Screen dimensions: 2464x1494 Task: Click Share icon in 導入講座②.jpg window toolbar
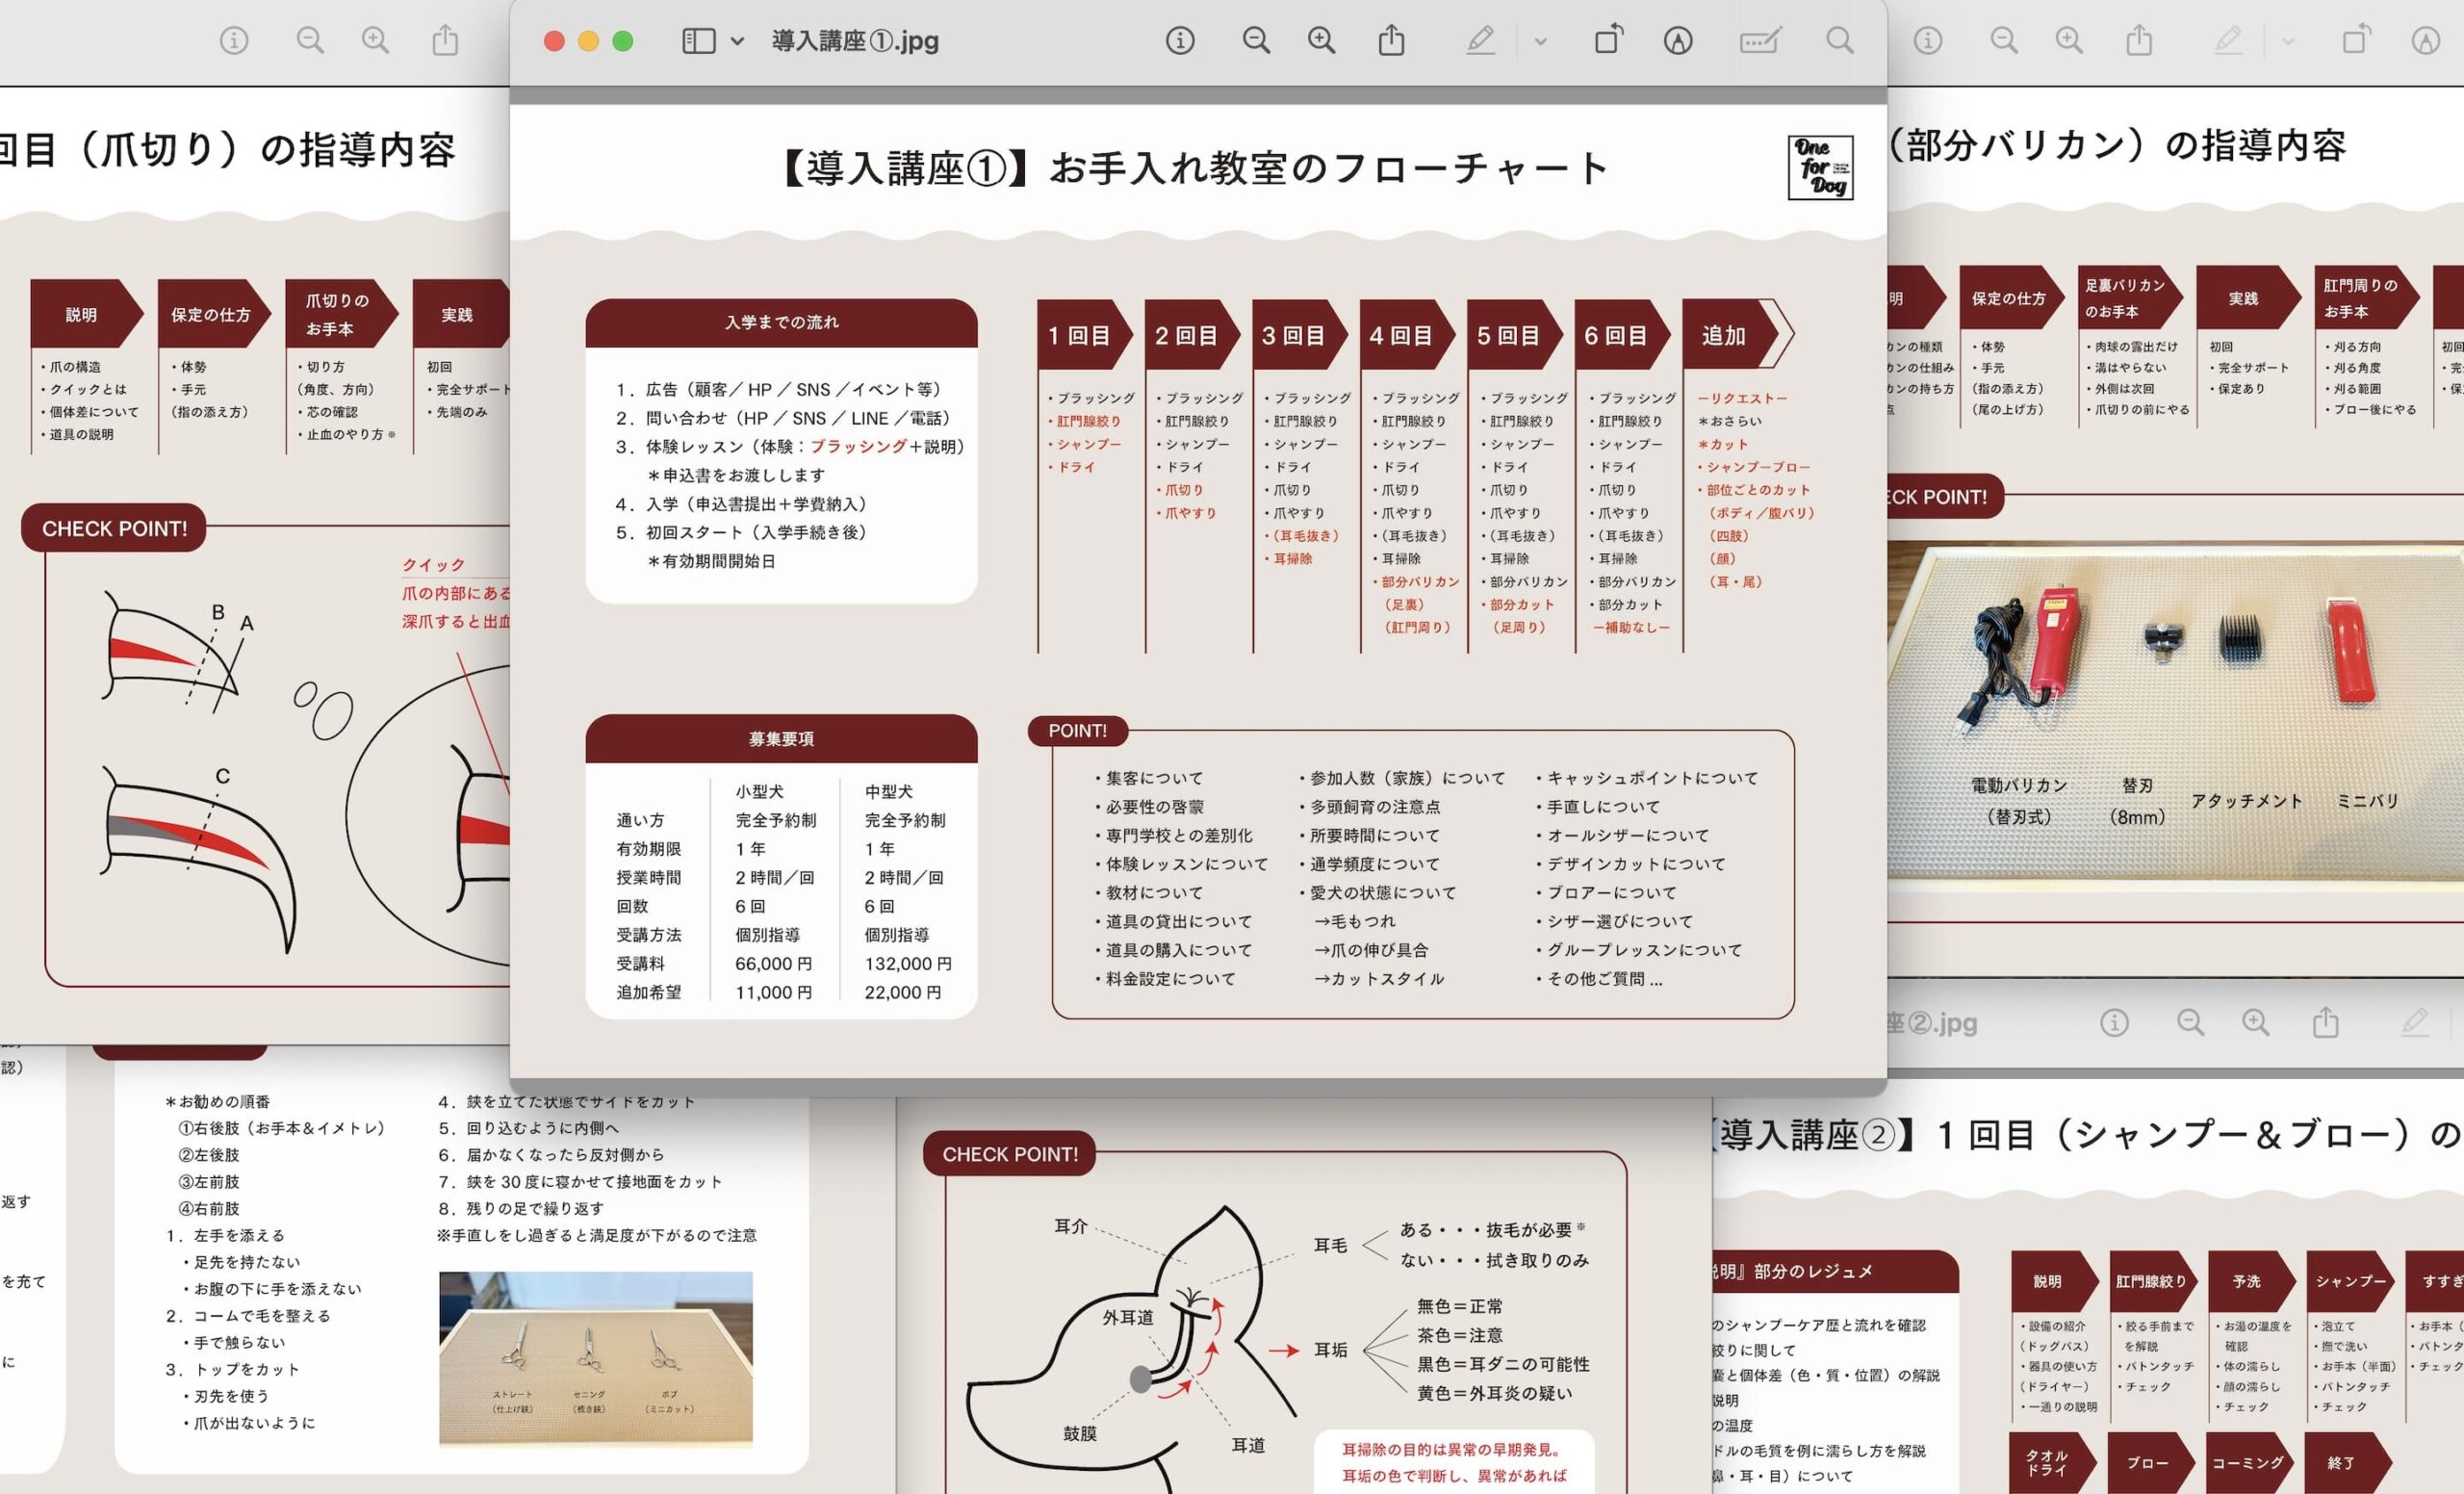pyautogui.click(x=2325, y=1023)
